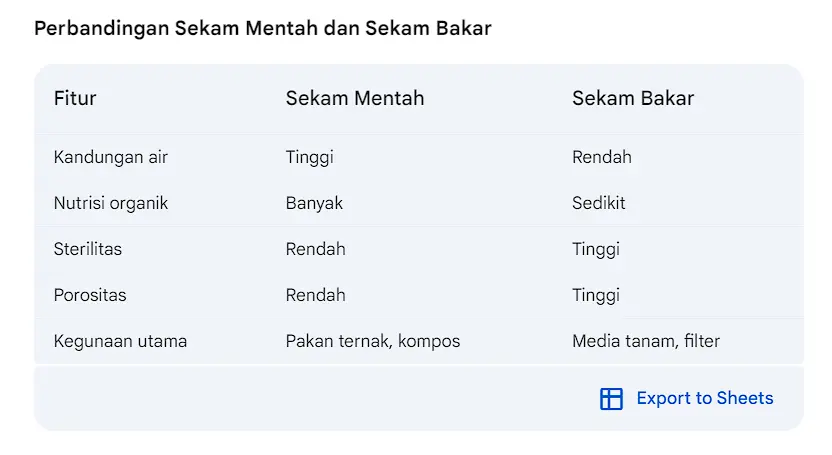The height and width of the screenshot is (455, 832).
Task: Select the Pakan ternak, kompos cell
Action: pos(372,341)
